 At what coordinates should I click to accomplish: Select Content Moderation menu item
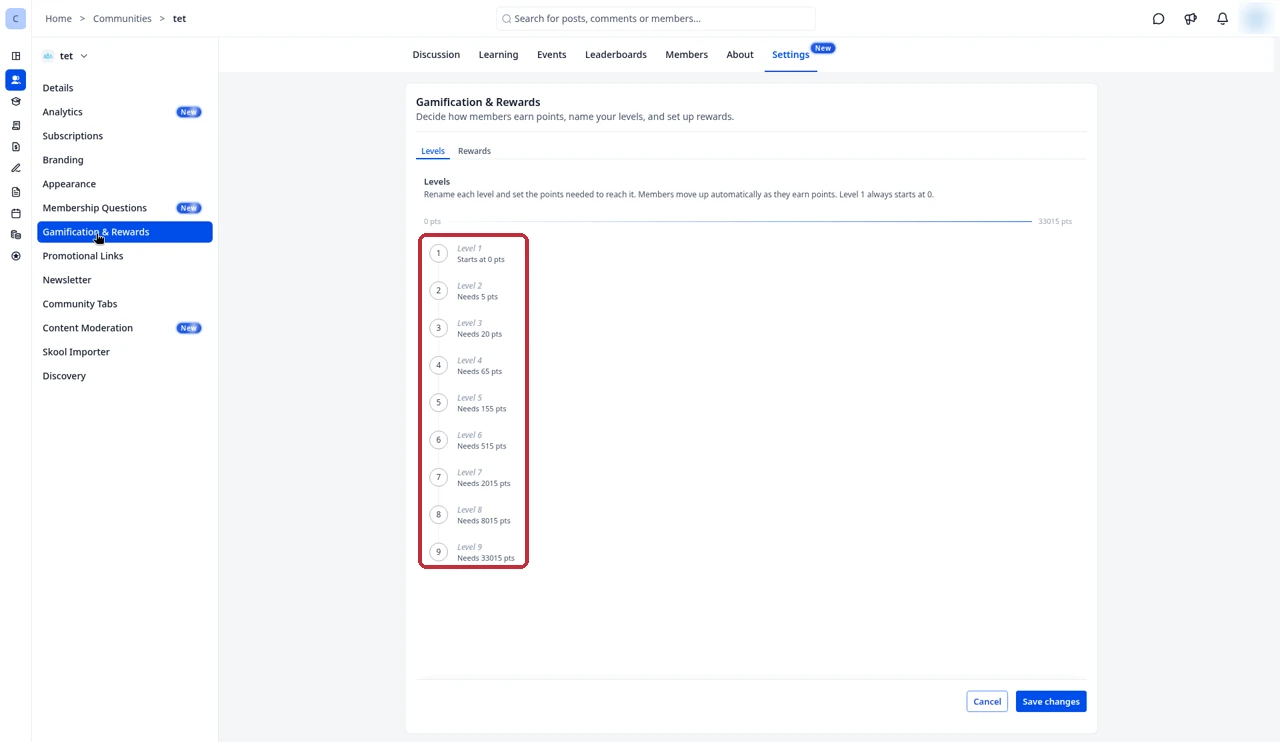point(125,328)
